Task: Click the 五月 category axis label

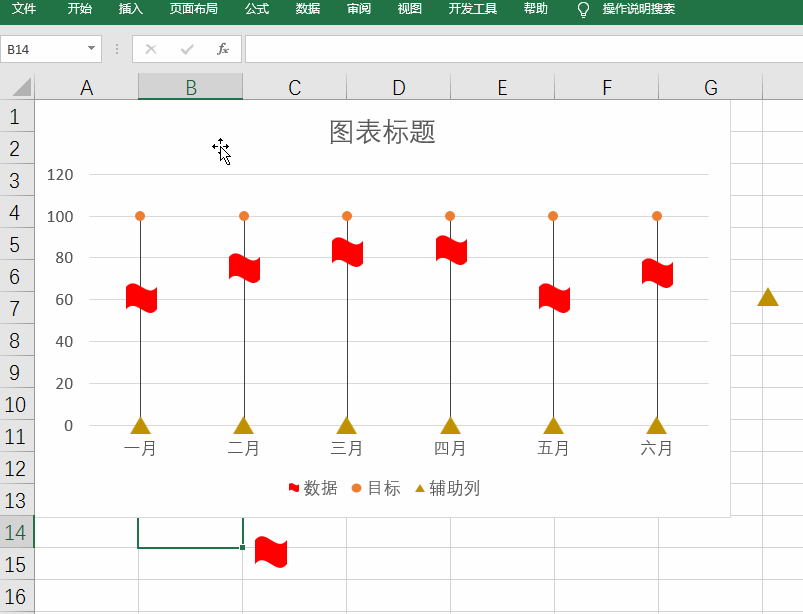Action: [x=553, y=448]
